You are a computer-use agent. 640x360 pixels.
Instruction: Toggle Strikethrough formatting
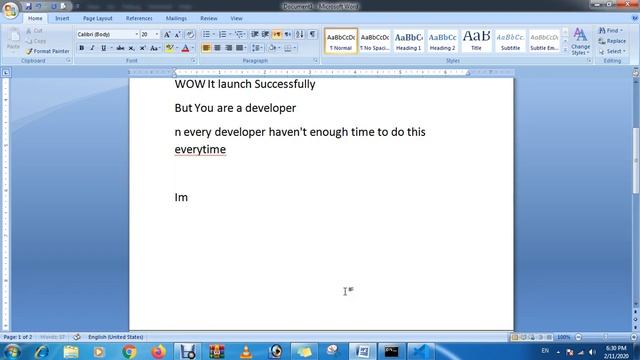coord(120,48)
